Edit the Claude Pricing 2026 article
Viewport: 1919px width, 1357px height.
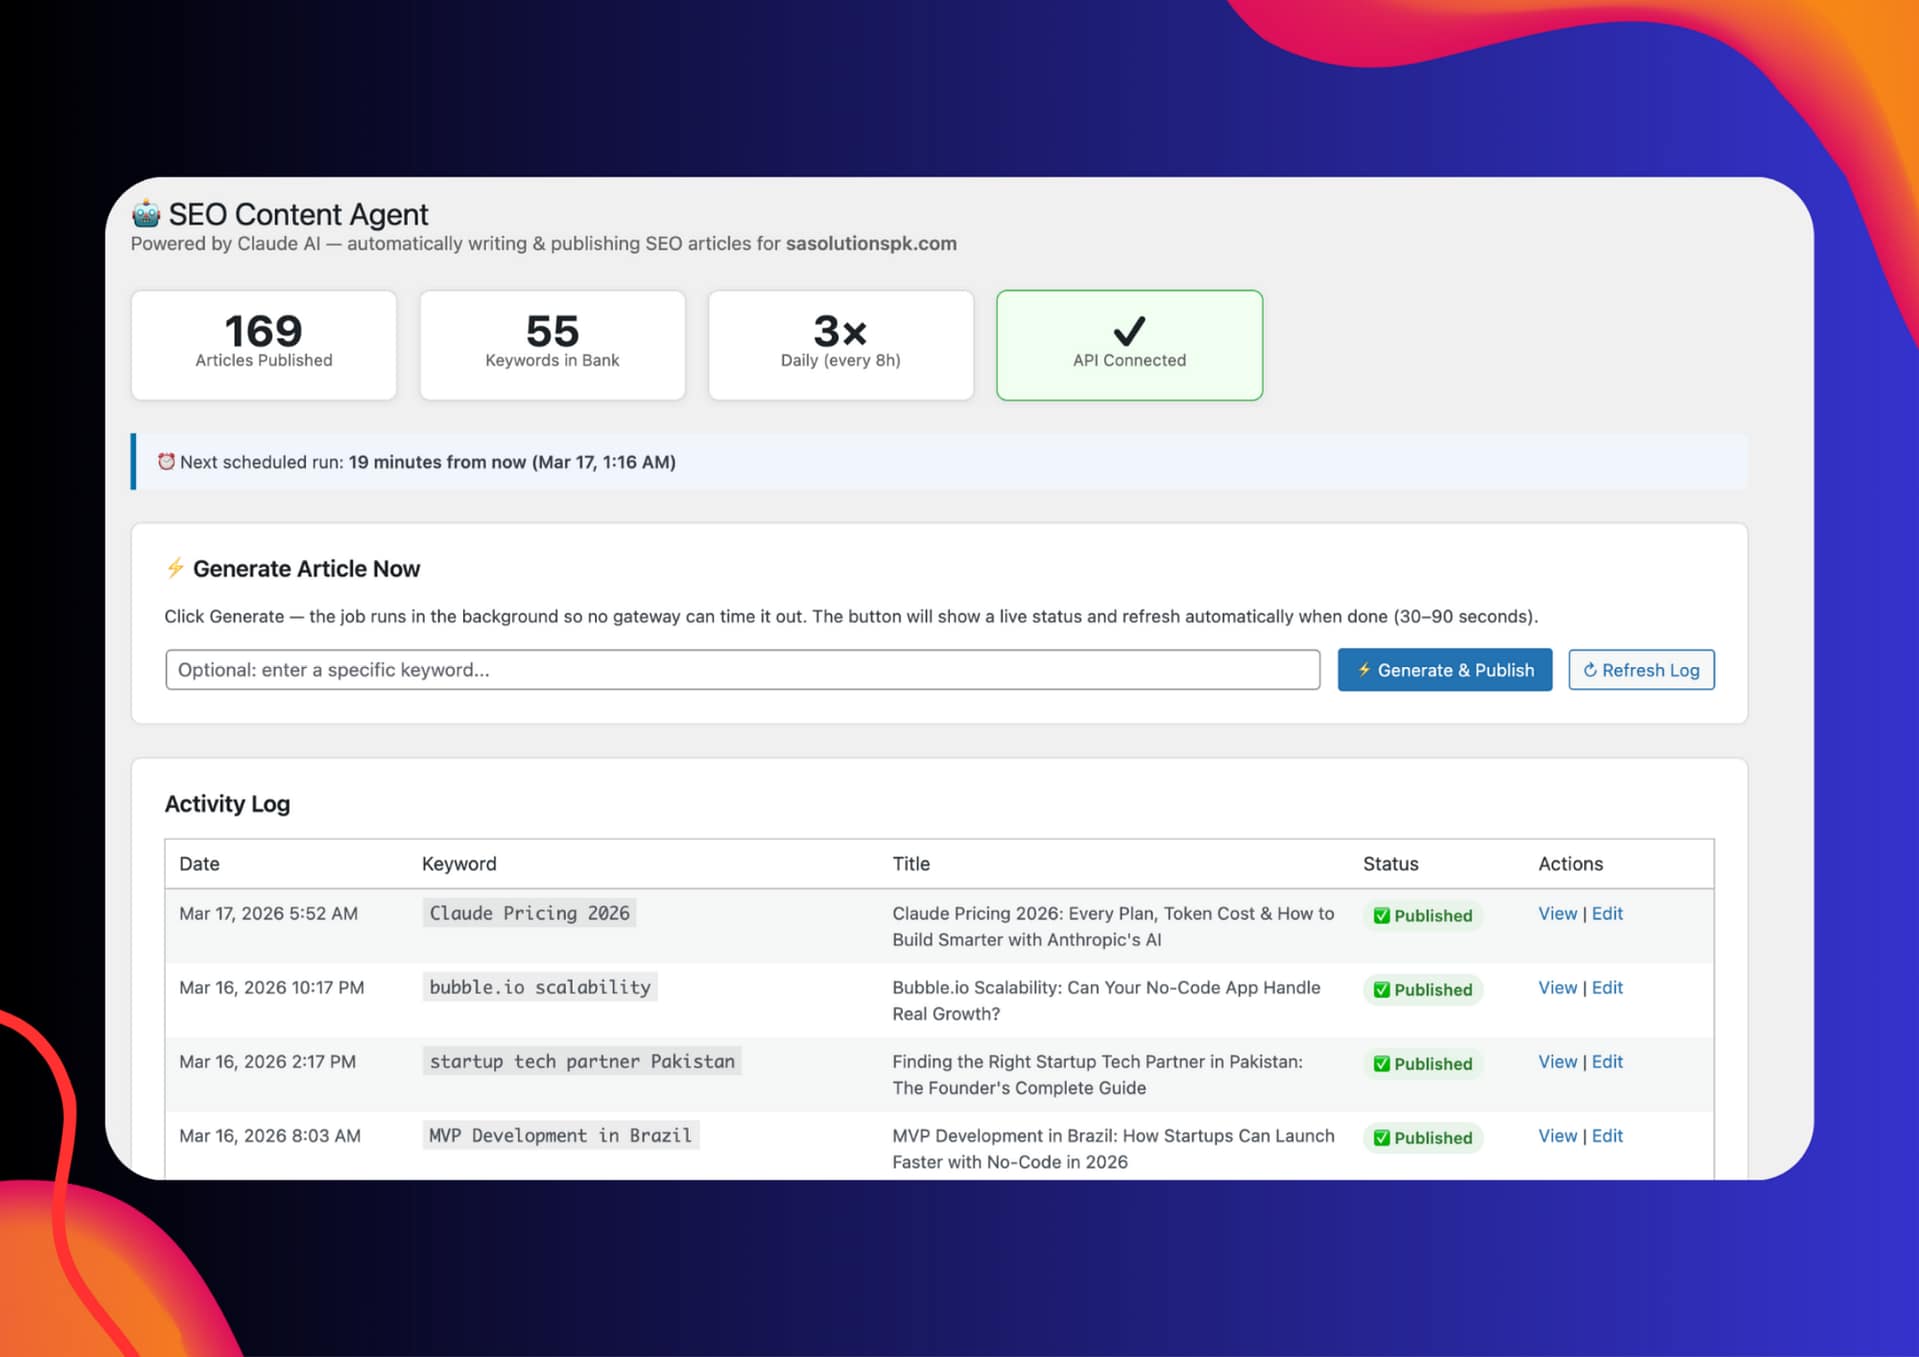coord(1607,913)
